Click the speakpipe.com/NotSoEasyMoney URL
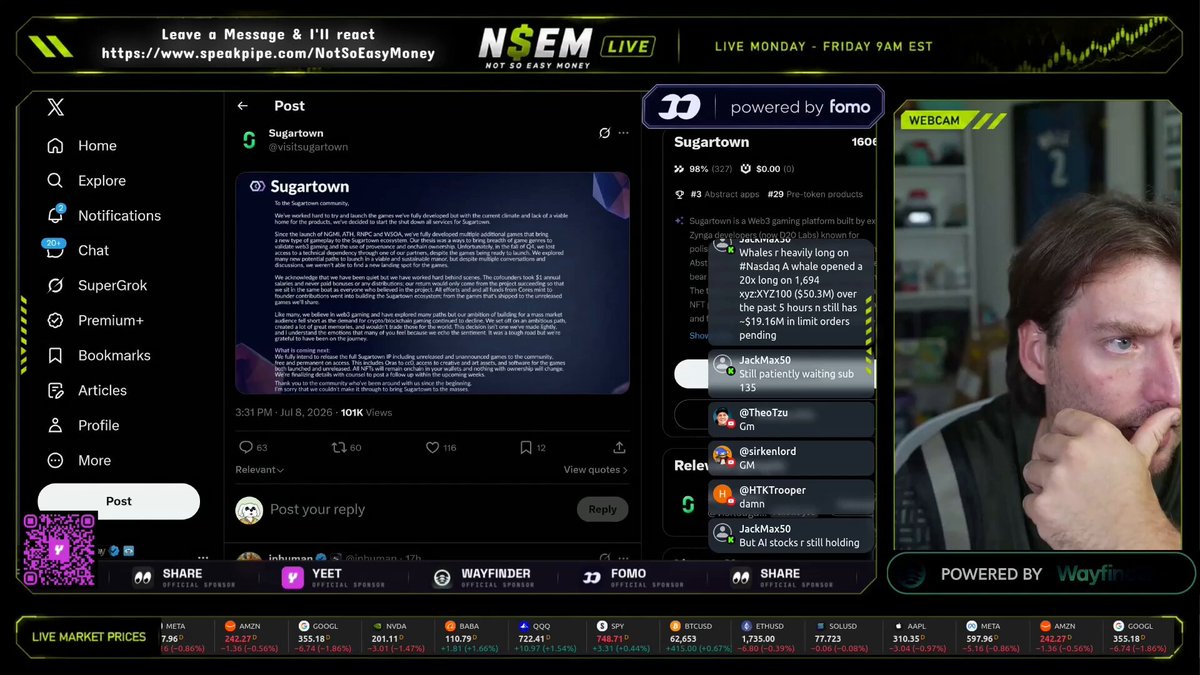 [x=268, y=53]
